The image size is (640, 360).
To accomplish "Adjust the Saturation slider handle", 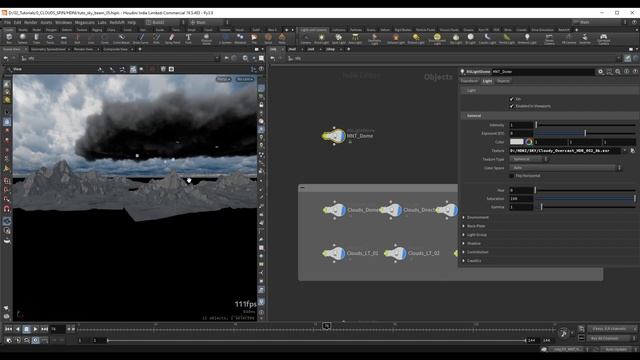I will pyautogui.click(x=634, y=198).
